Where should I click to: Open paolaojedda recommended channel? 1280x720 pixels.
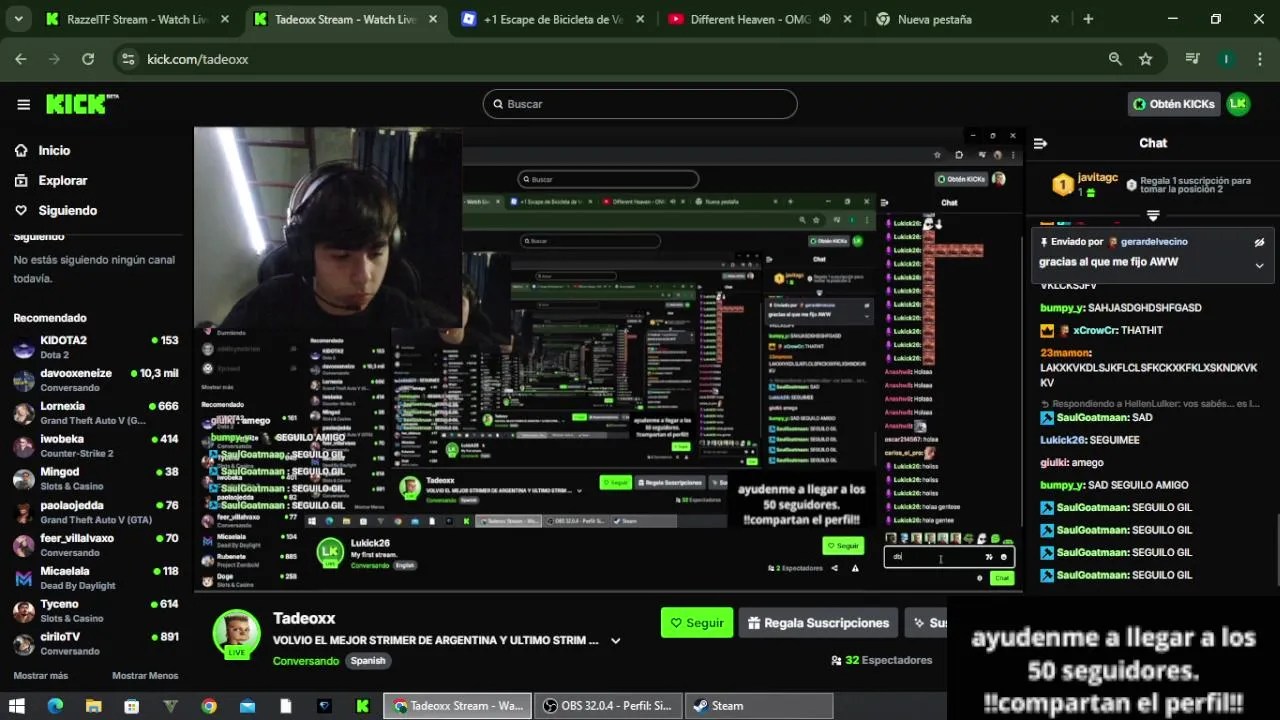click(96, 512)
